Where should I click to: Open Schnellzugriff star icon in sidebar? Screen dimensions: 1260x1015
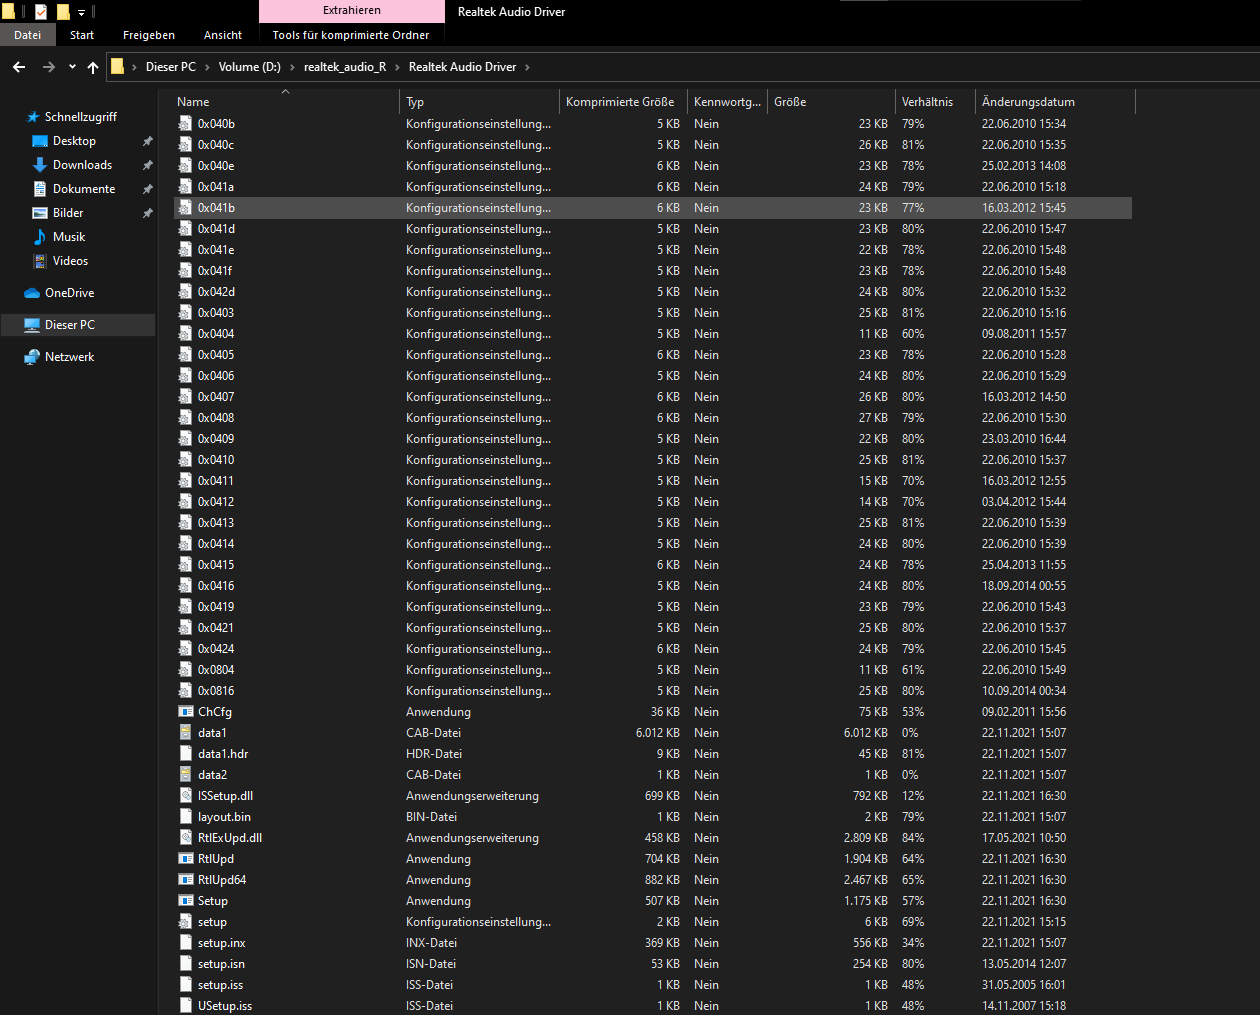(33, 117)
